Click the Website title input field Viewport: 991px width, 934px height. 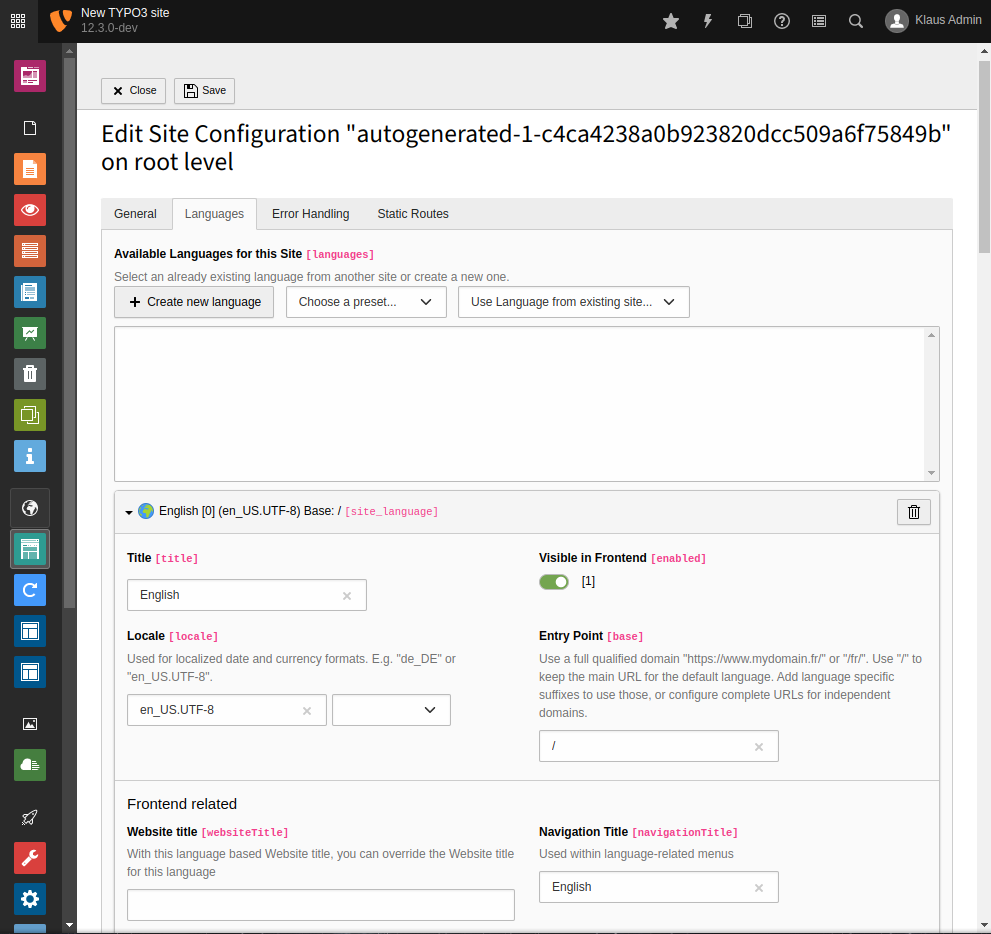320,905
